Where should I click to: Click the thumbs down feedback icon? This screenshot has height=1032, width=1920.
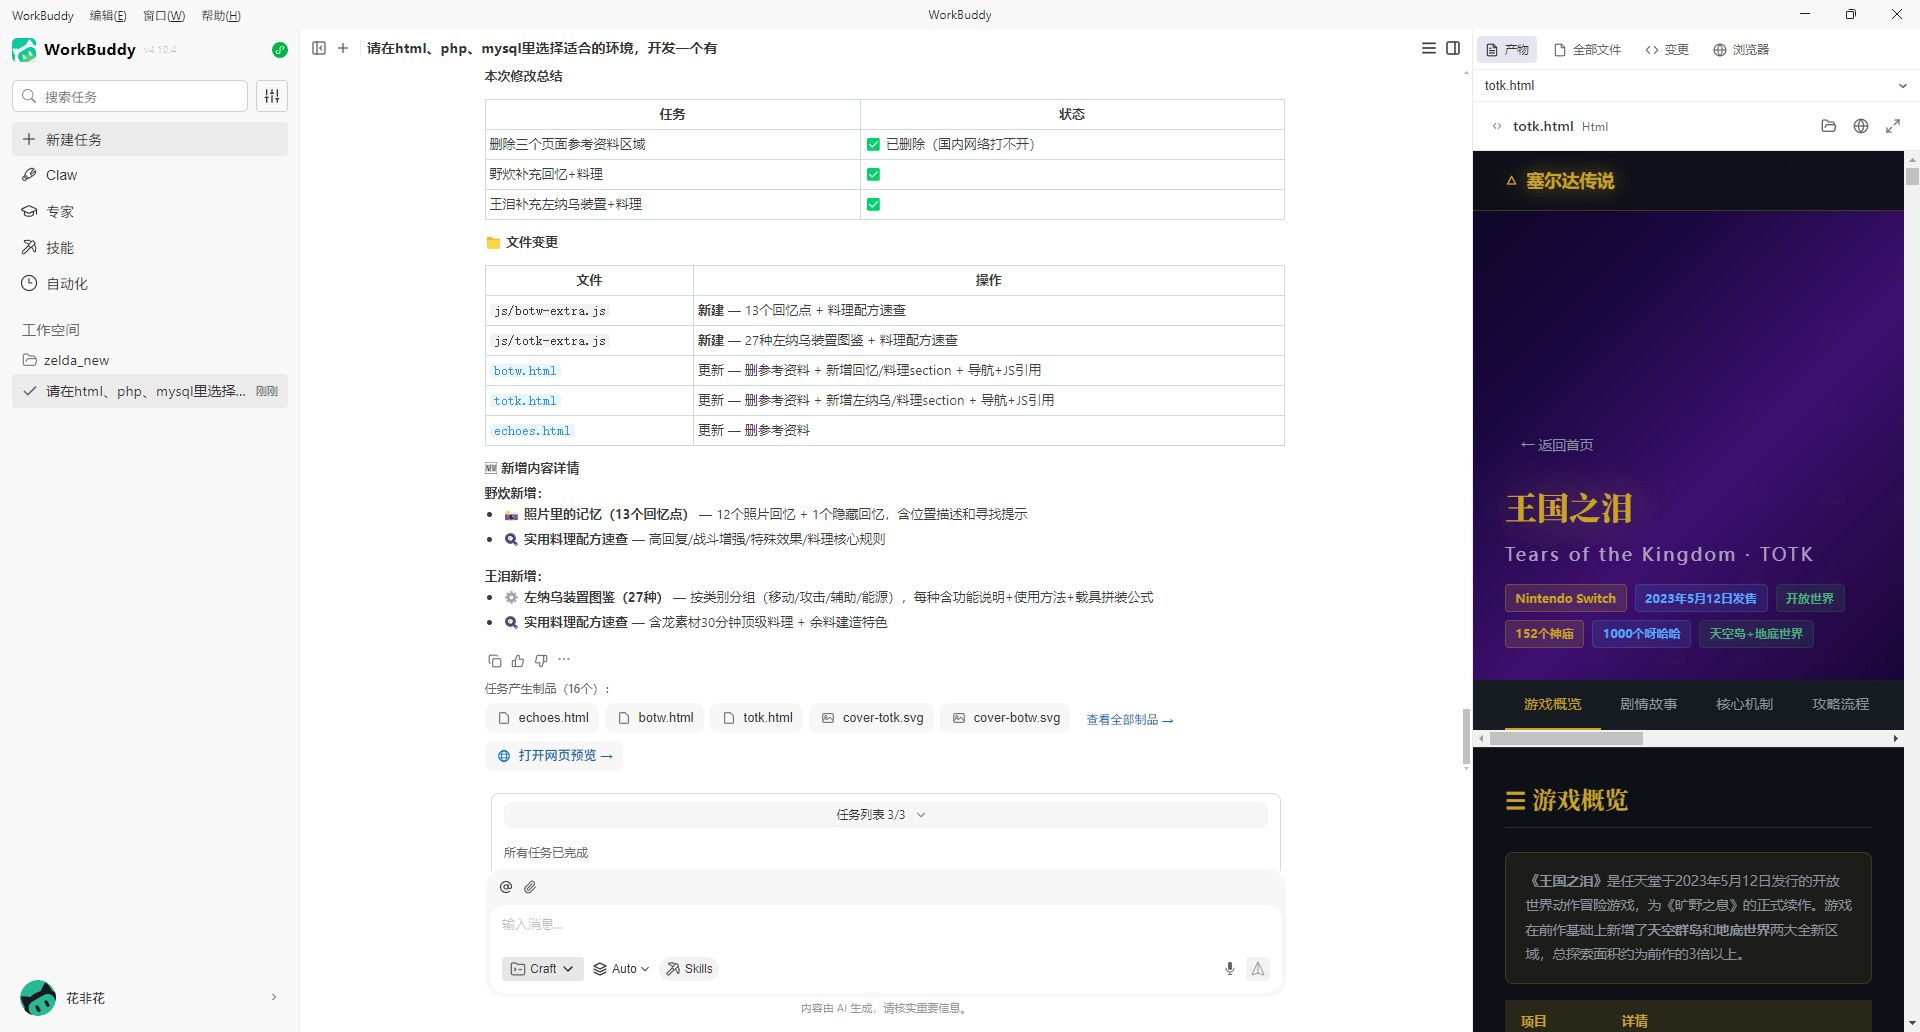point(541,661)
